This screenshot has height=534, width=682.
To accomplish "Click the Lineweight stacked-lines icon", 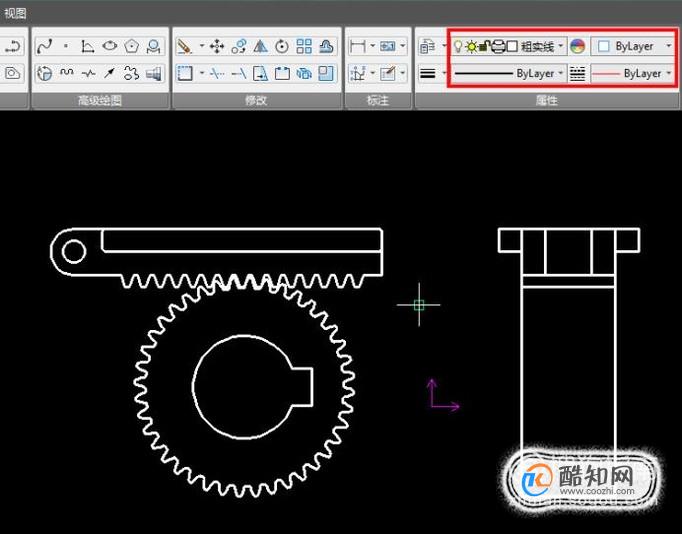I will point(428,73).
